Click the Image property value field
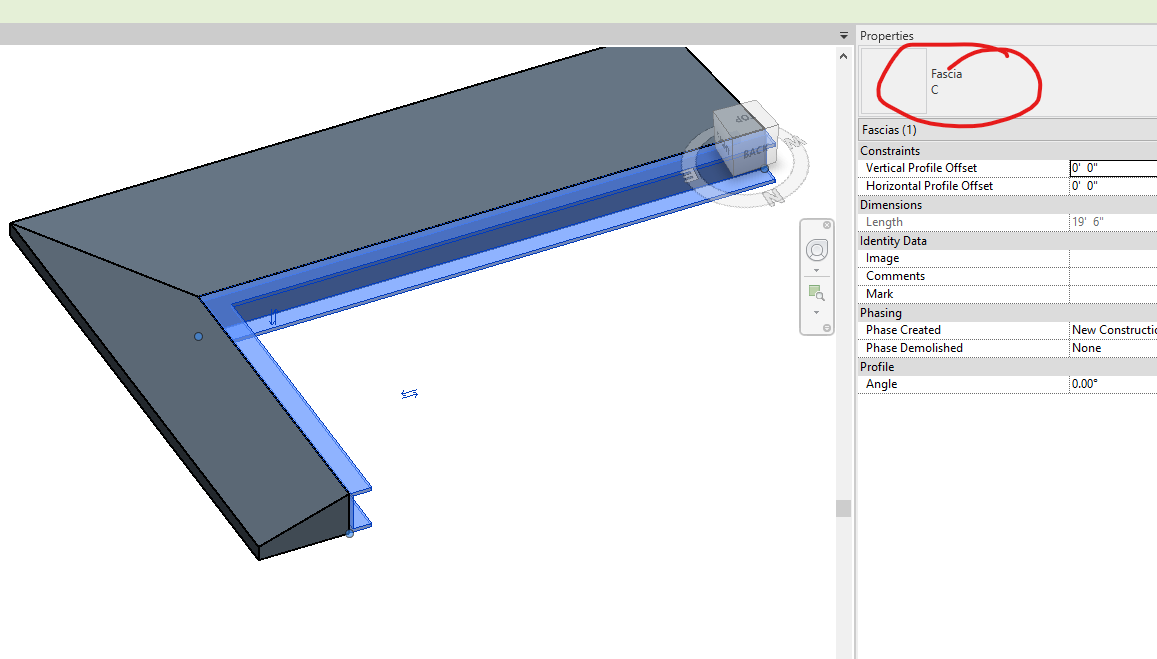 coord(1113,258)
